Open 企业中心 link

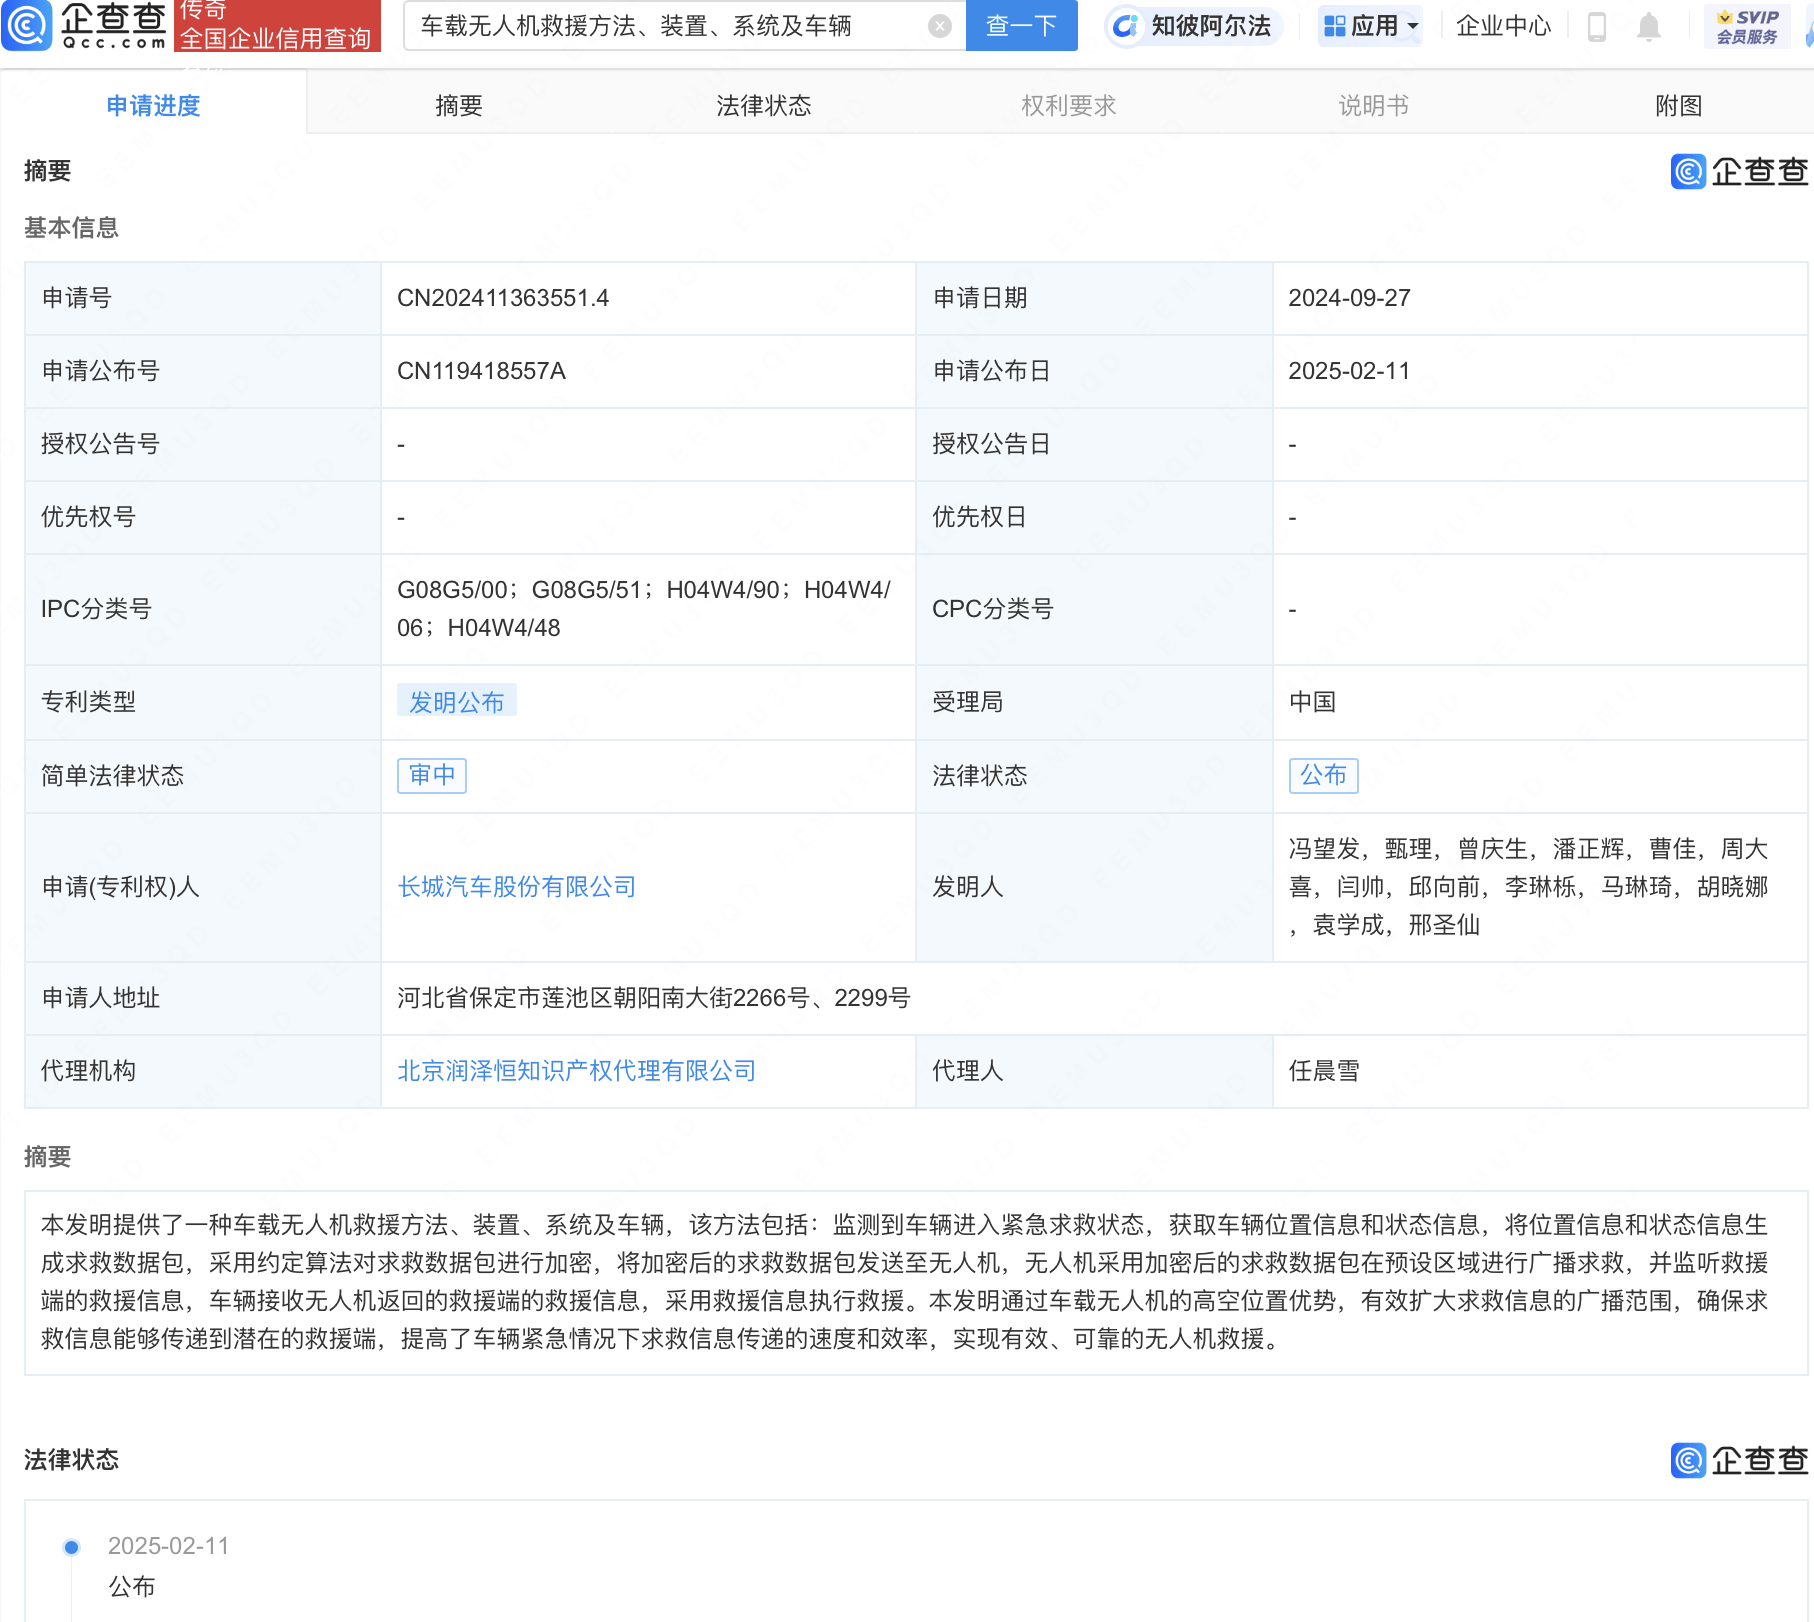click(1503, 26)
